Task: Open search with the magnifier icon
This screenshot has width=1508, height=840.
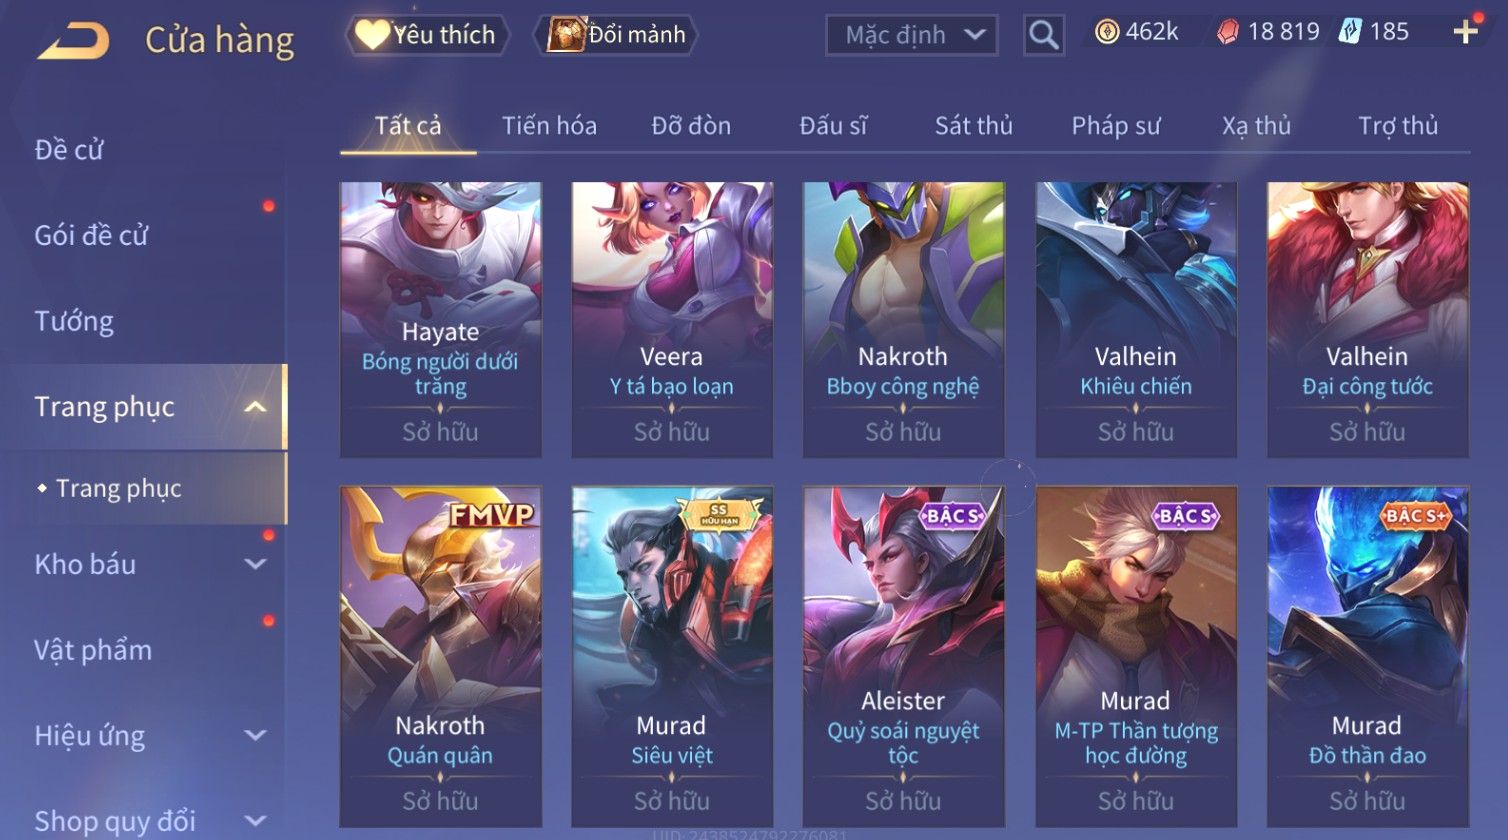Action: (1043, 36)
